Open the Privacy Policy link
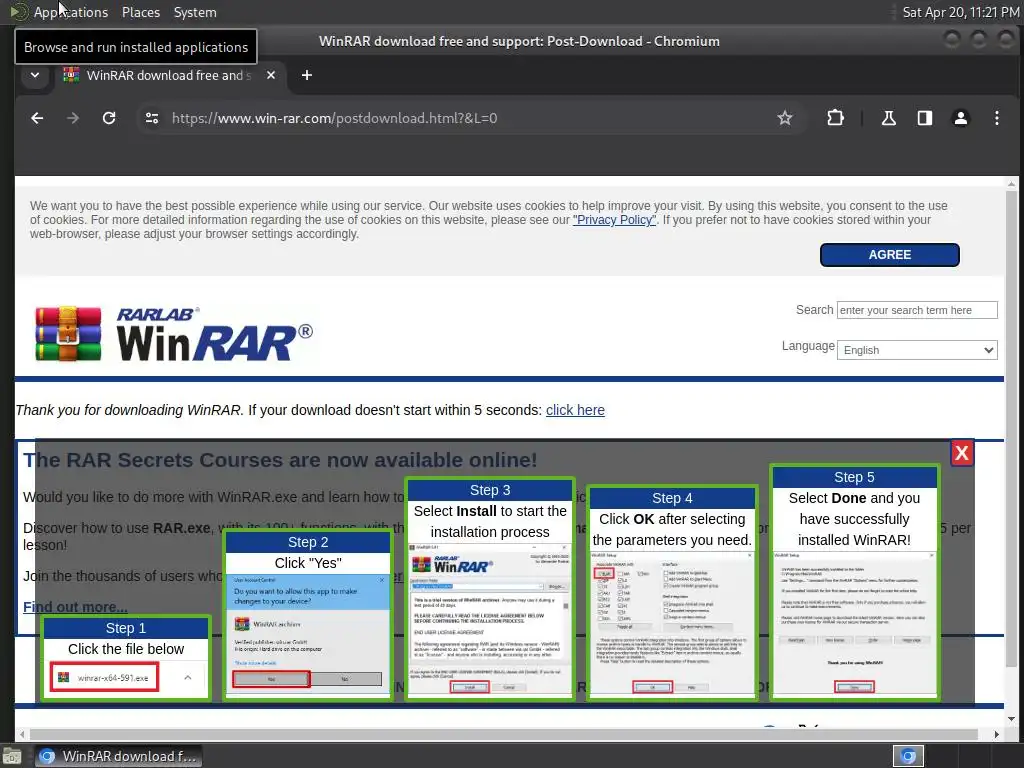The image size is (1024, 768). 615,220
